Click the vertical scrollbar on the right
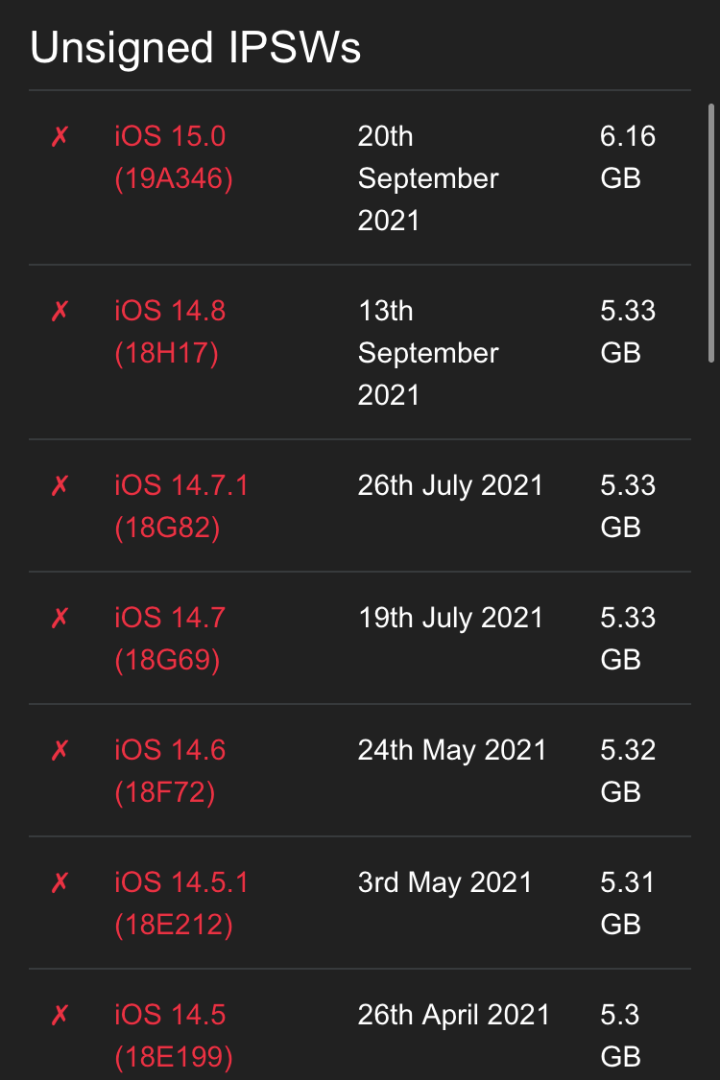Viewport: 720px width, 1080px height. (x=711, y=232)
